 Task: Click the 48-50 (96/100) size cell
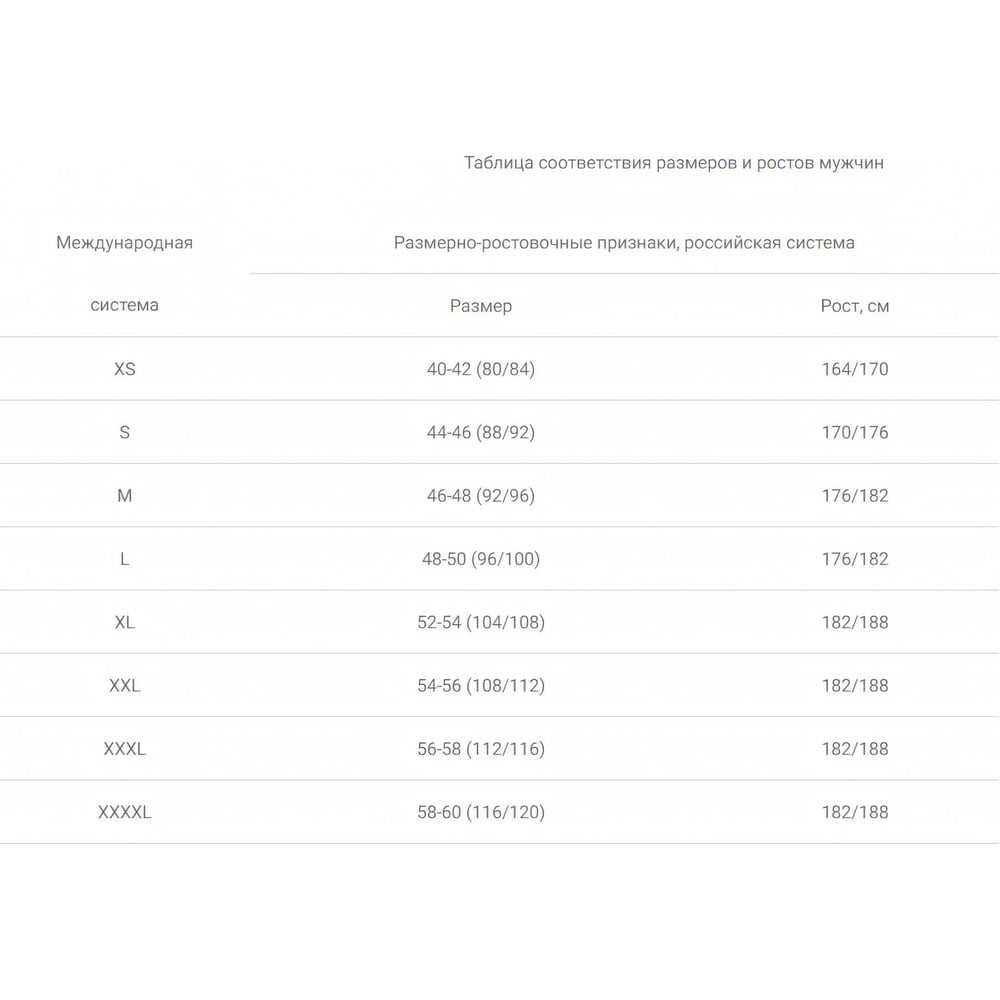click(481, 559)
